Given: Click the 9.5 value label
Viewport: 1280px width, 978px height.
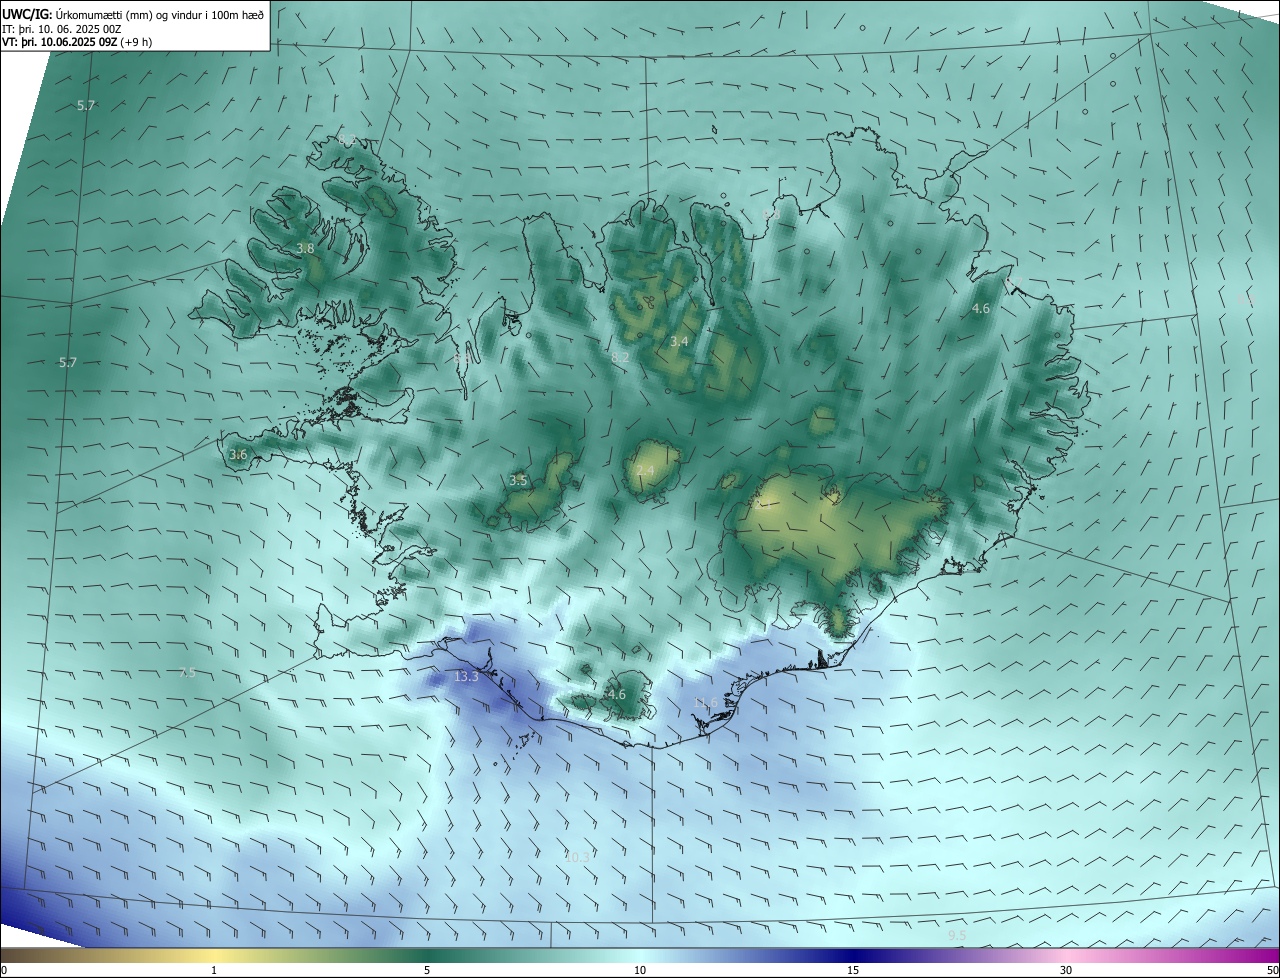Looking at the screenshot, I should (x=957, y=936).
